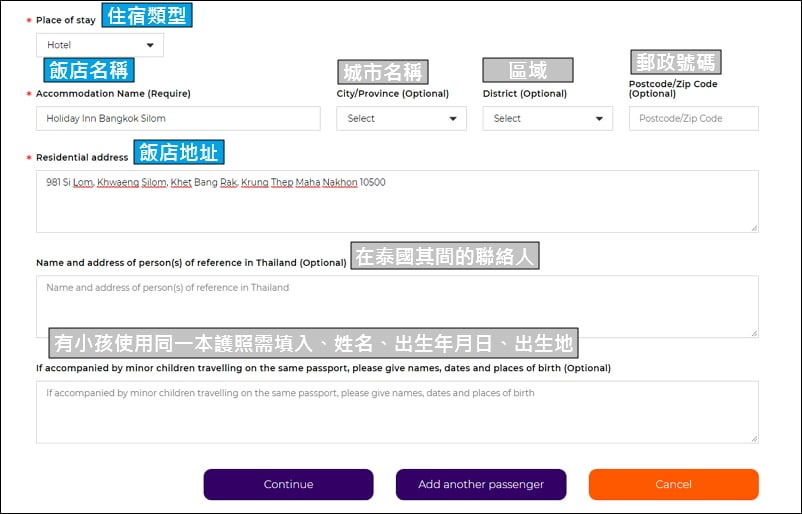The width and height of the screenshot is (802, 514).
Task: Click the Postcode/Zip Code input field
Action: point(694,119)
